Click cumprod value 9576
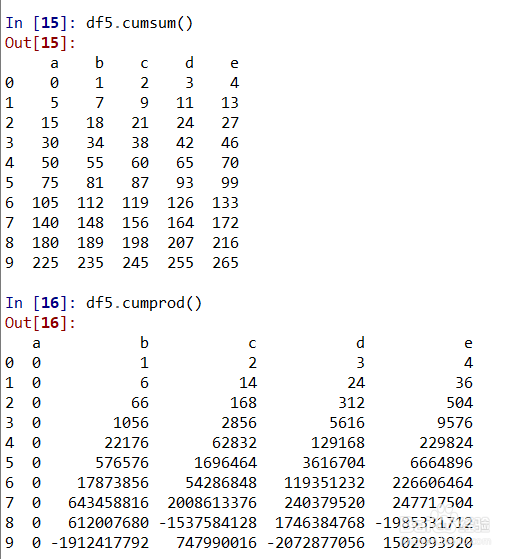Screen dimensions: 521x559 455,423
